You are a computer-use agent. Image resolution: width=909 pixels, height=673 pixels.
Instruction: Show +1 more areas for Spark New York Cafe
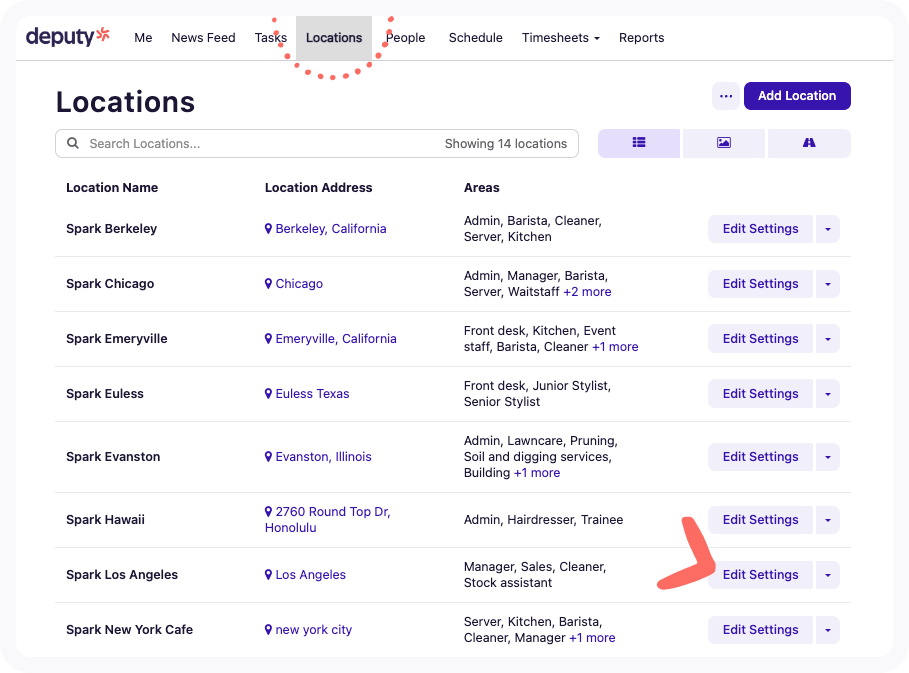click(592, 638)
